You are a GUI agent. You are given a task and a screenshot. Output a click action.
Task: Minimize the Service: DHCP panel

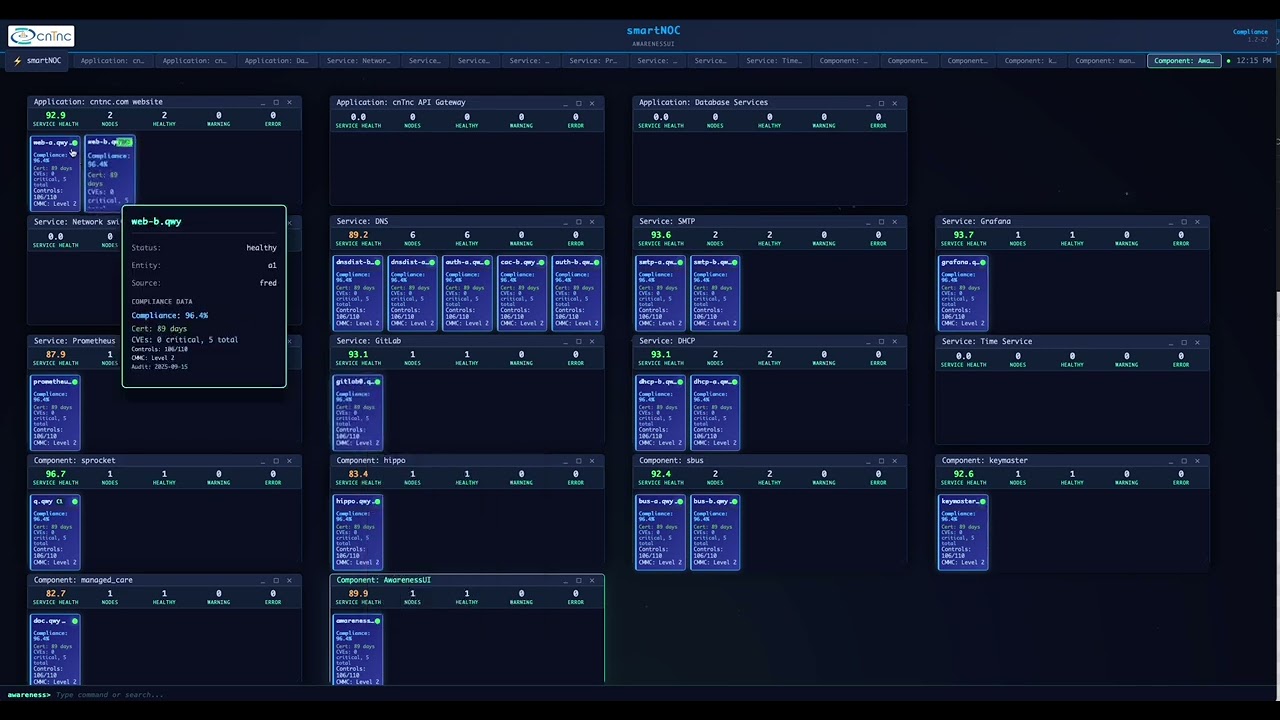tap(867, 341)
